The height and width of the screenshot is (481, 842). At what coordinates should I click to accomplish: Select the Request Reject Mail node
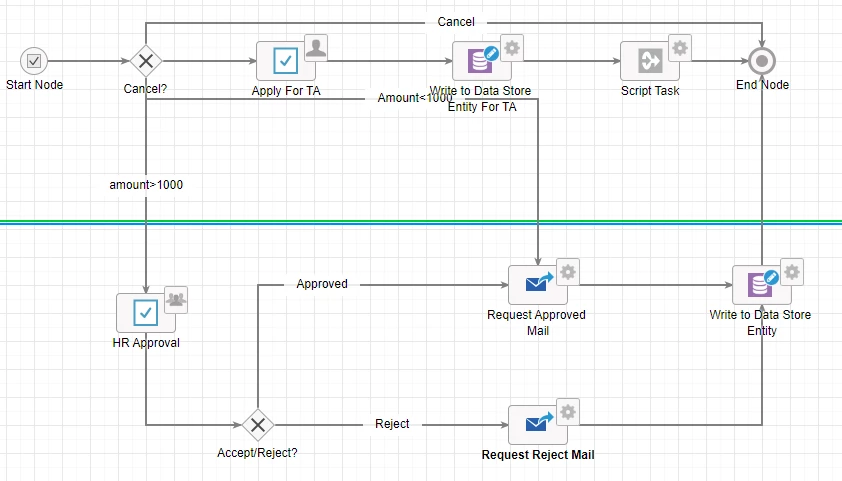pos(538,425)
